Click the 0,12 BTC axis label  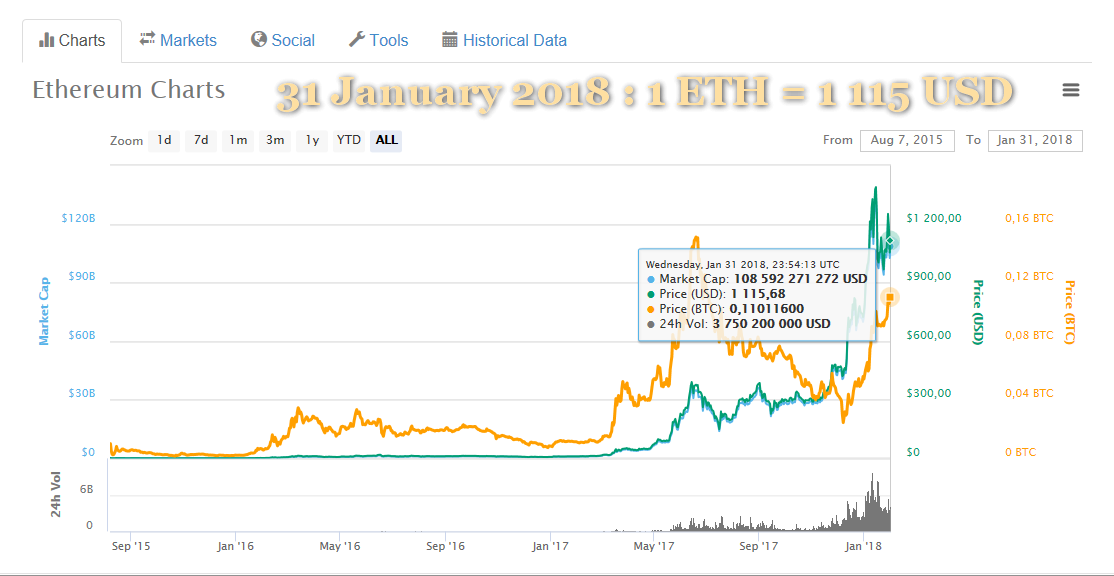coord(1029,276)
